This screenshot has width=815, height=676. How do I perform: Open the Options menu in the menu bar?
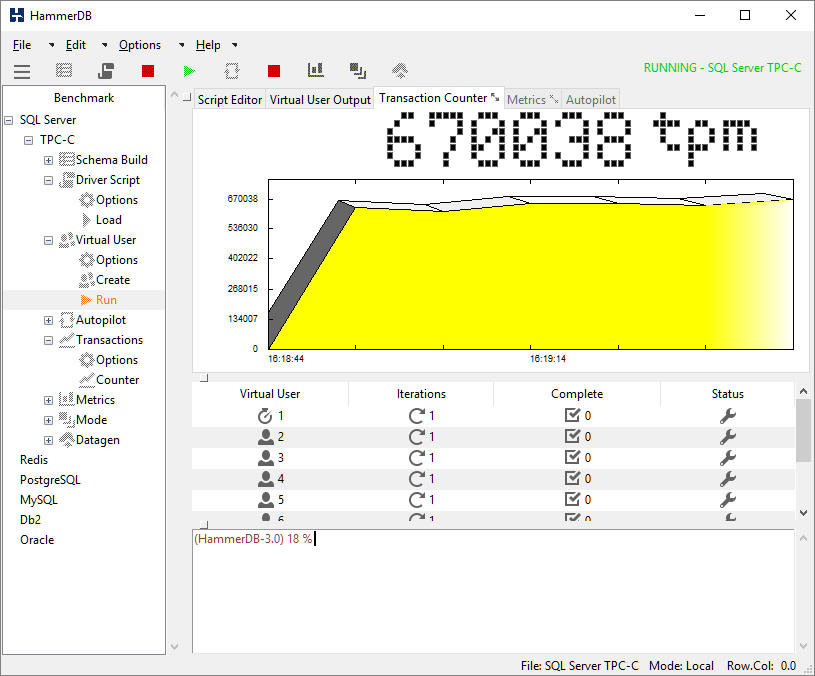(140, 45)
